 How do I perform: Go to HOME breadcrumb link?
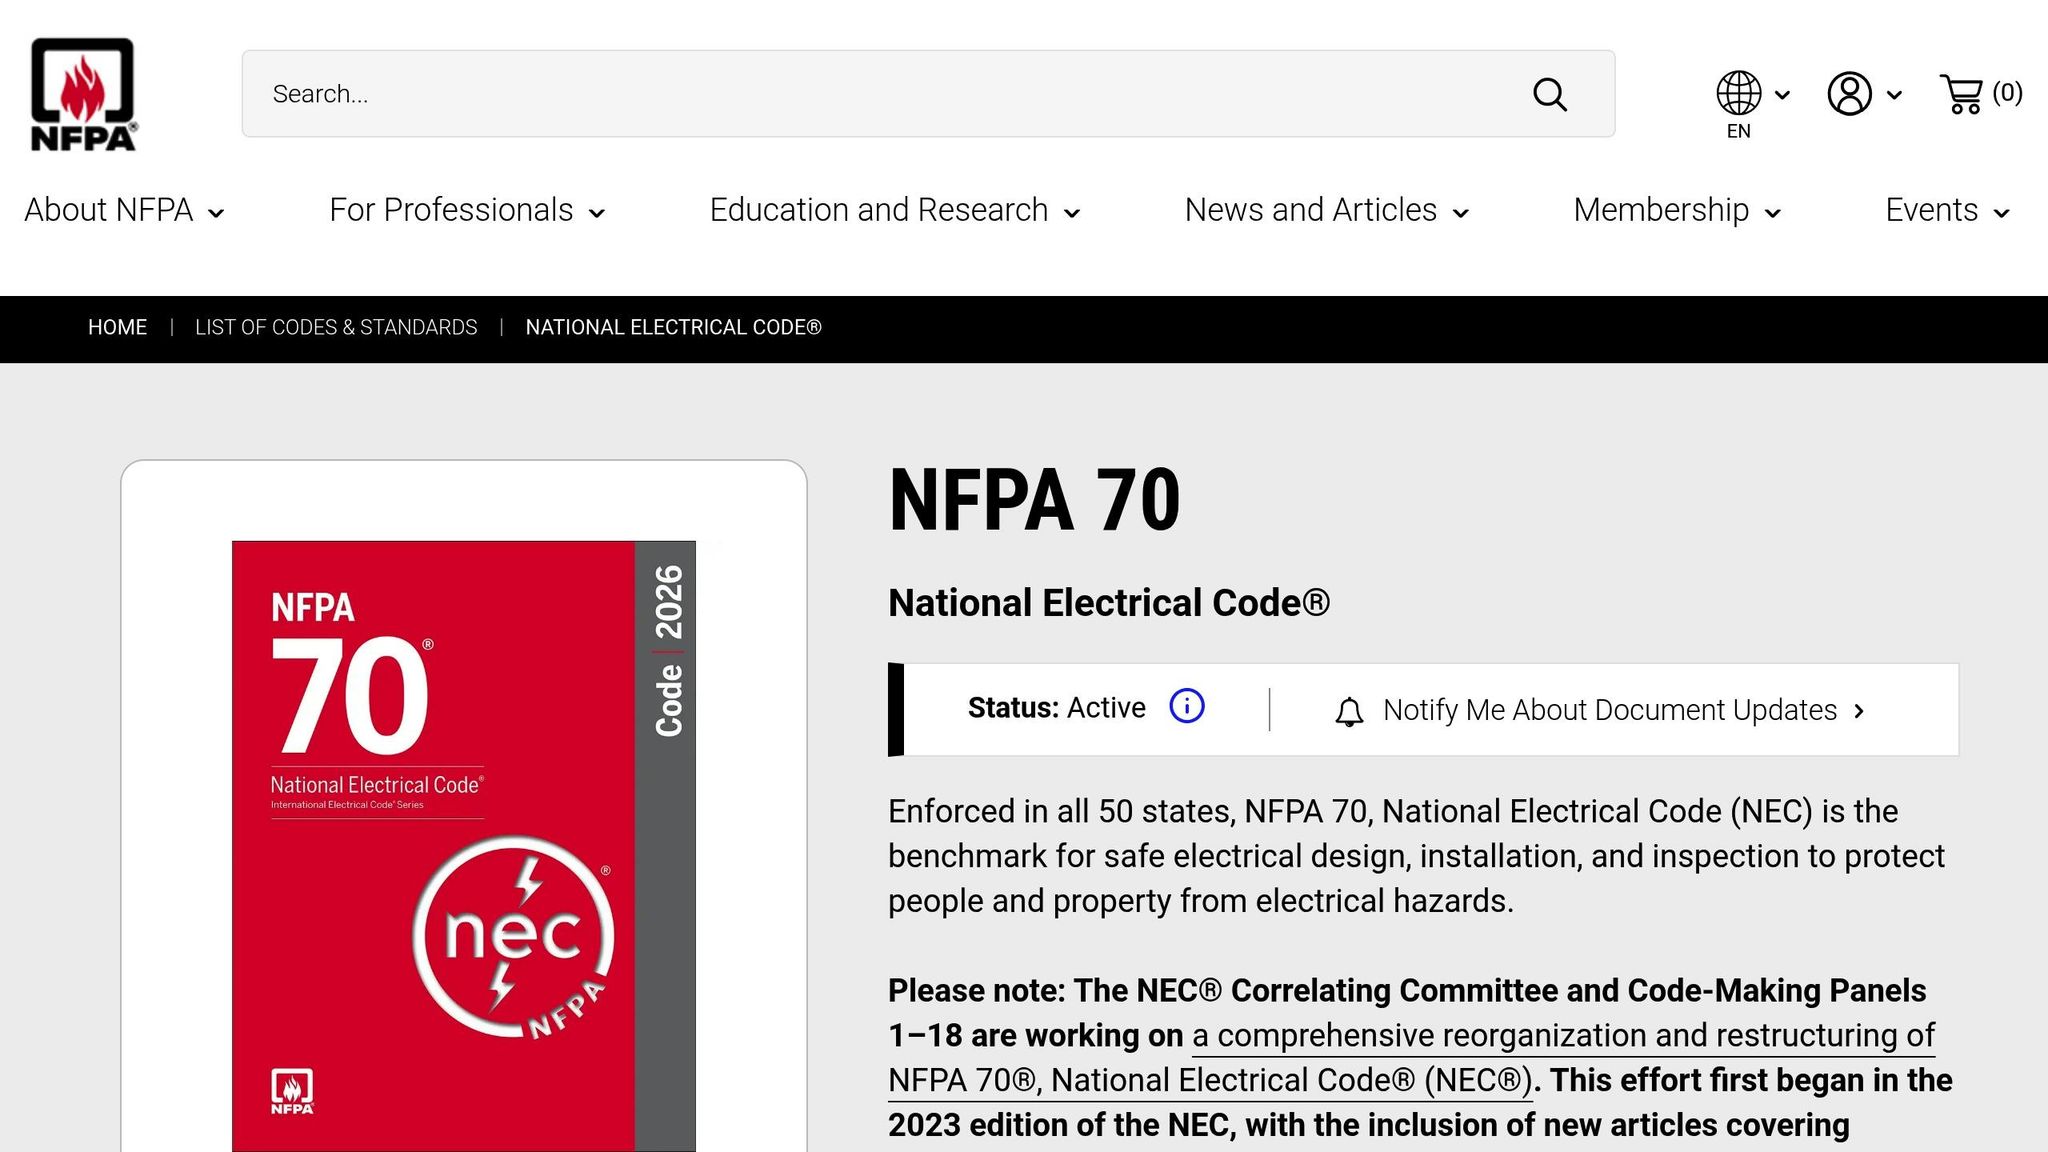tap(117, 327)
